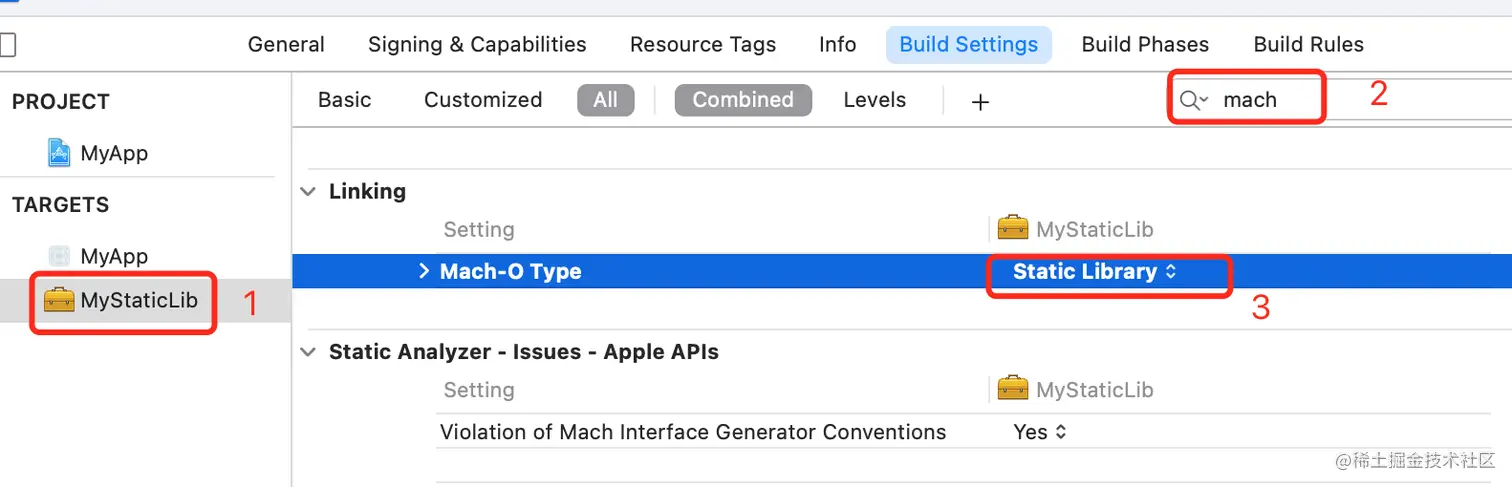Expand the Mach-O Type row chevron
Viewport: 1512px width, 487px height.
[x=424, y=271]
